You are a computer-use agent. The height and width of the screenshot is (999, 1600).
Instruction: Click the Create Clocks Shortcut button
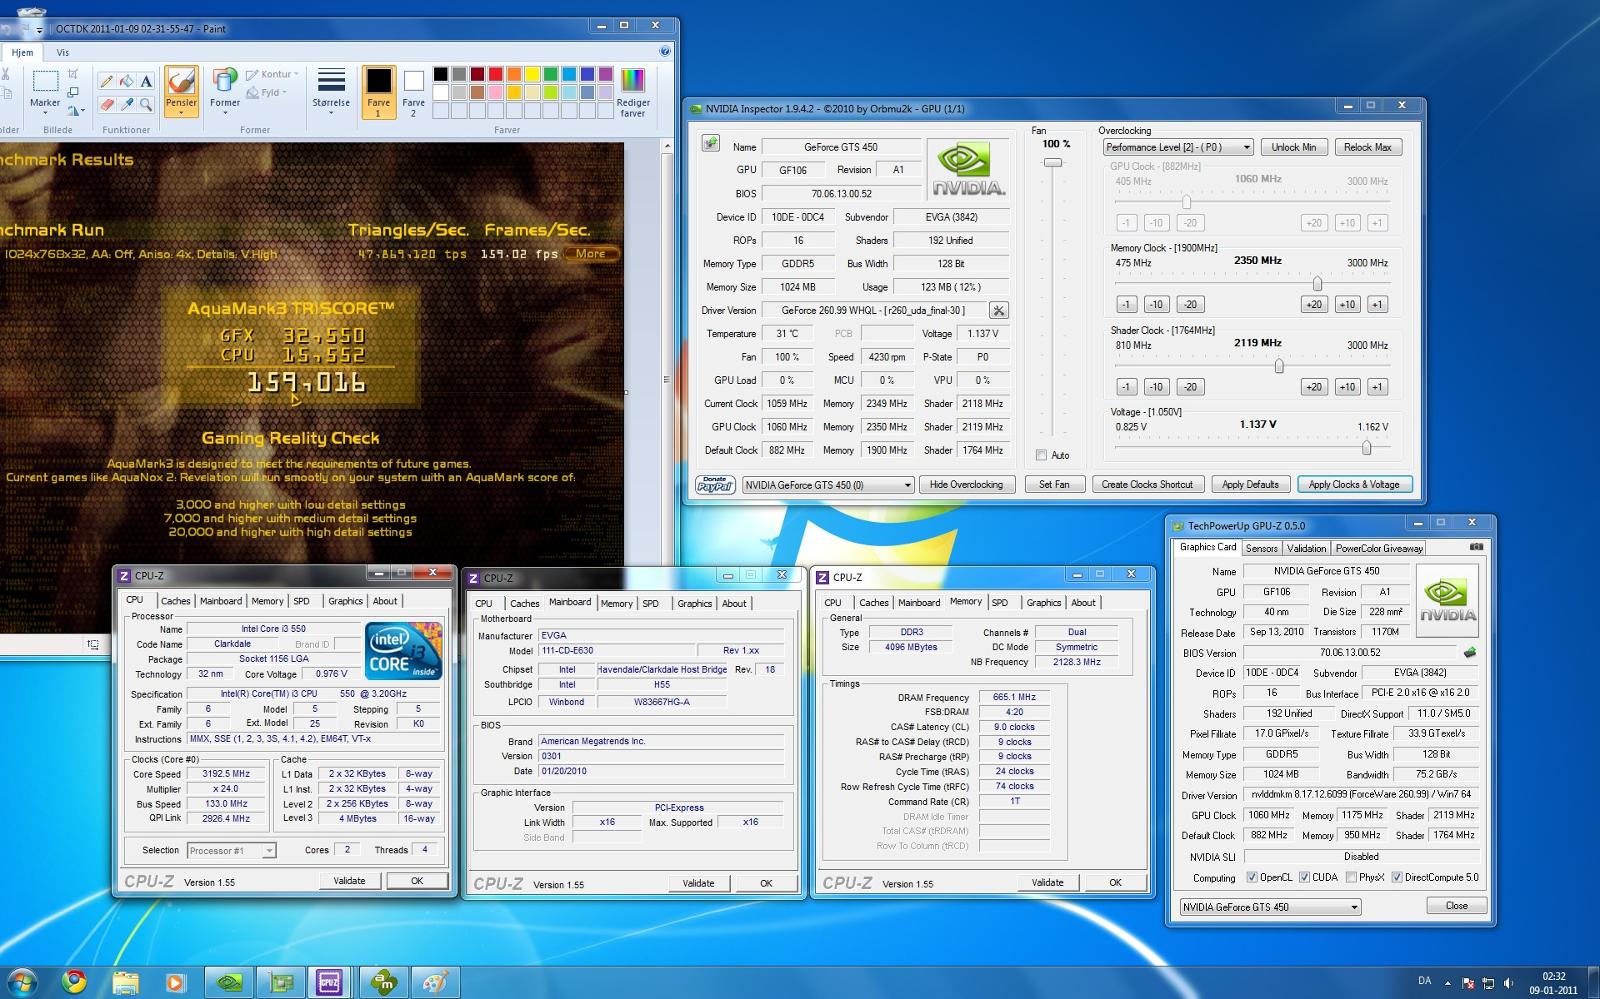tap(1147, 485)
